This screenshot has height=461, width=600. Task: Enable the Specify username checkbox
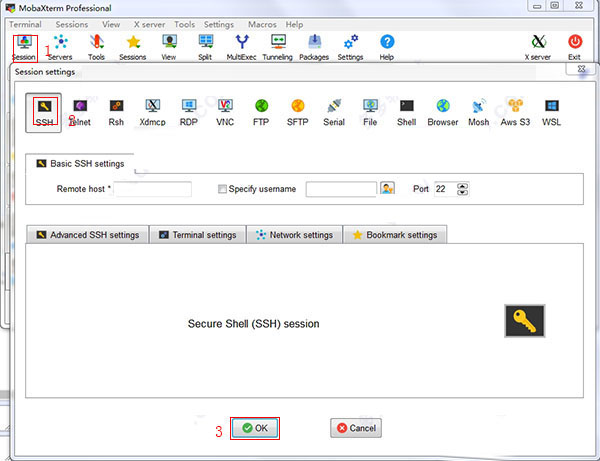222,188
